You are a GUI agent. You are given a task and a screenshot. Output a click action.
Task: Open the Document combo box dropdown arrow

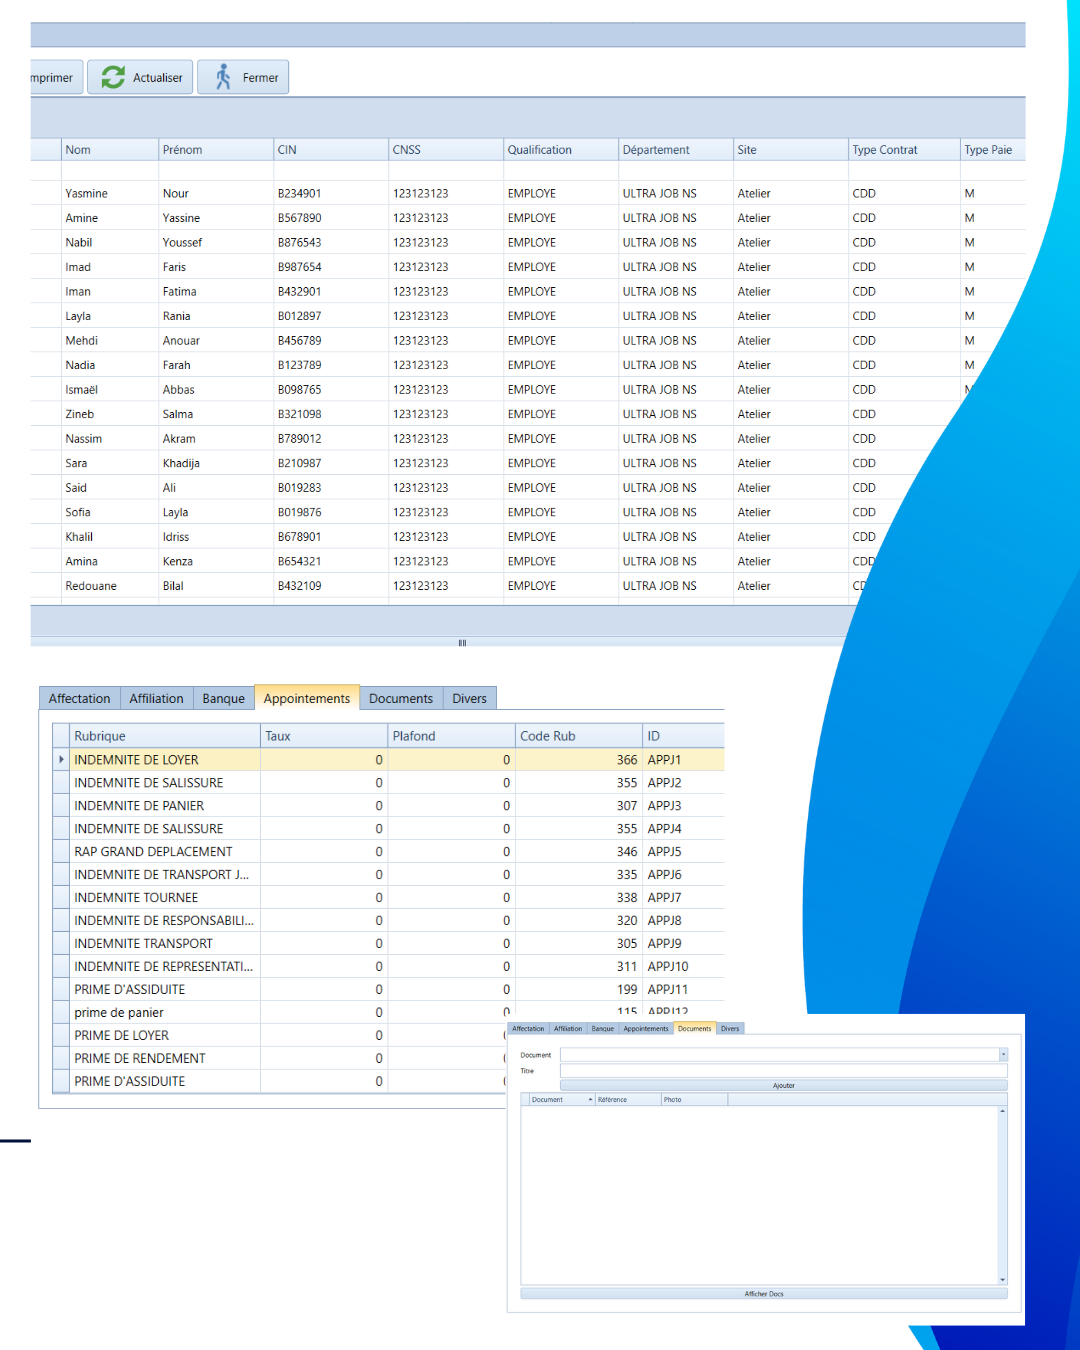click(x=1003, y=1055)
